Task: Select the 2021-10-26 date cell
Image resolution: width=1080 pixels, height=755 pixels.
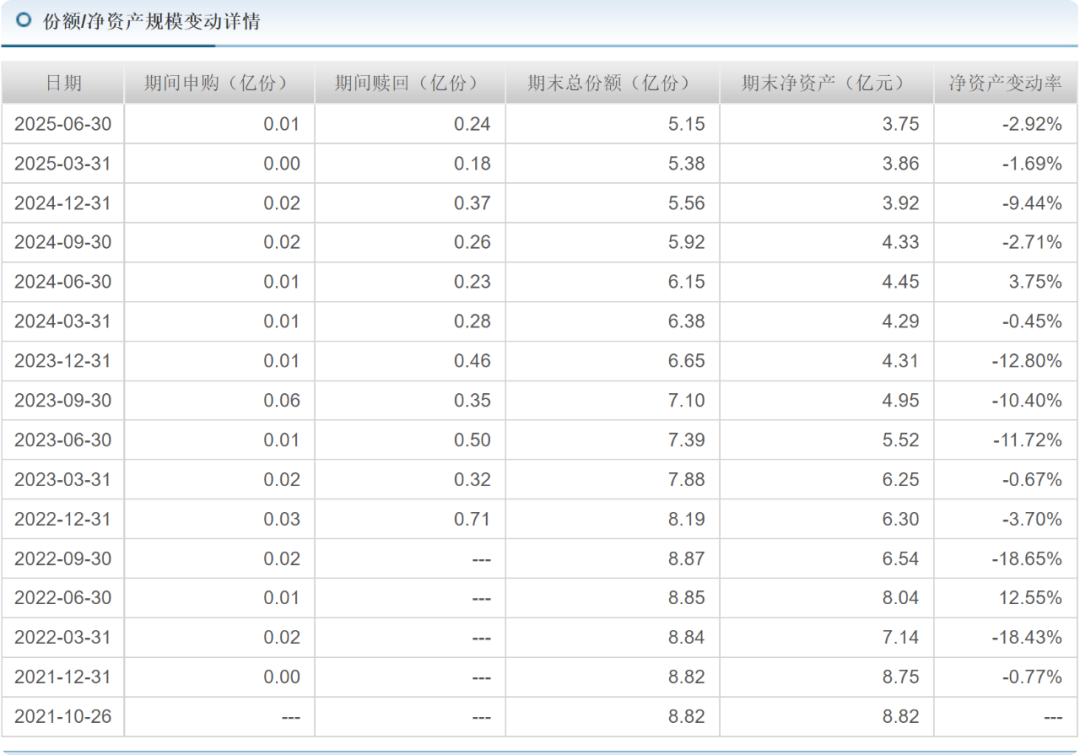Action: tap(62, 717)
